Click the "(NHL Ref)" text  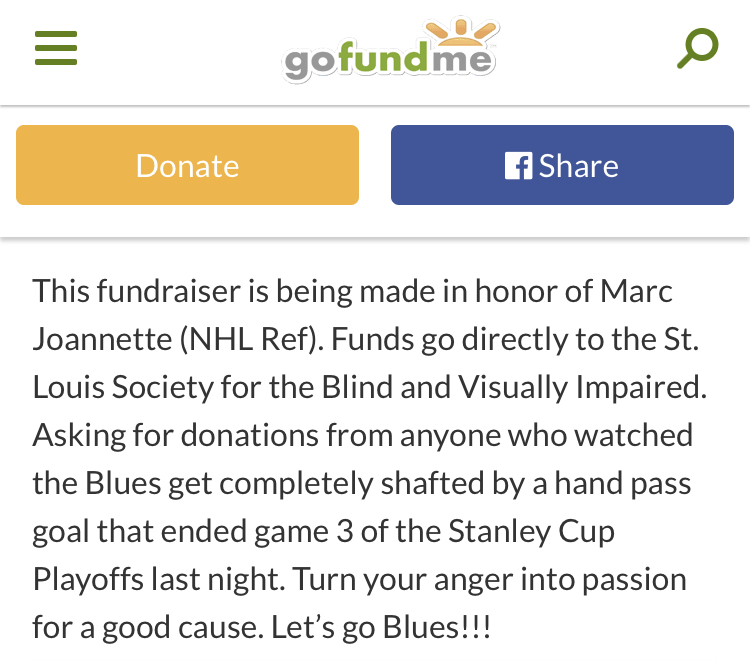point(250,340)
